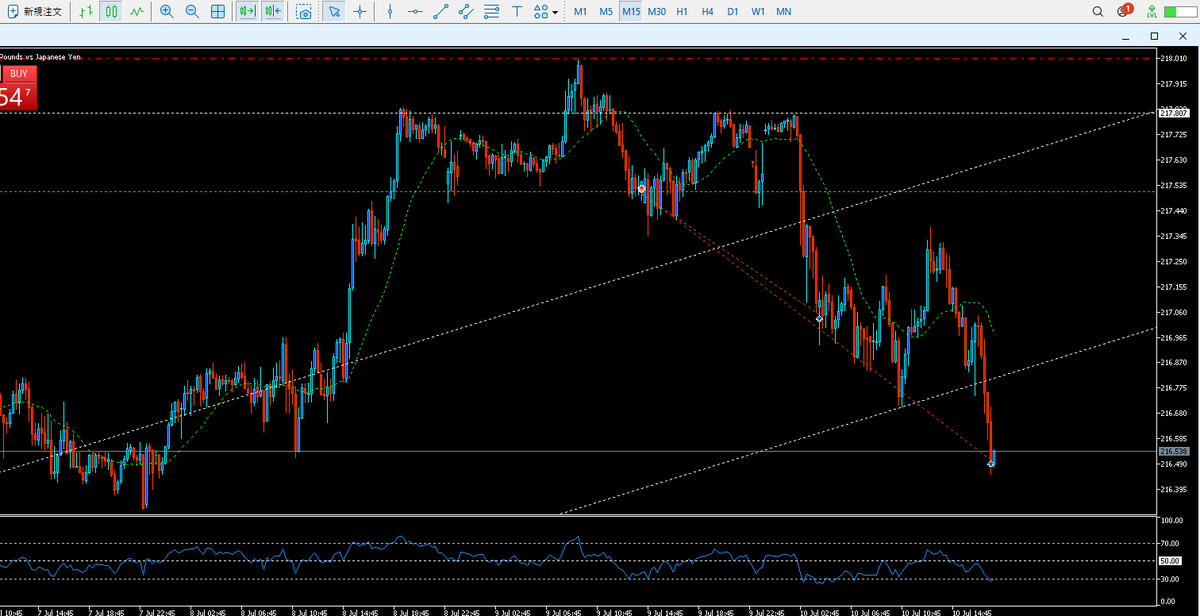
Task: Draw a horizontal line on chart
Action: [415, 12]
